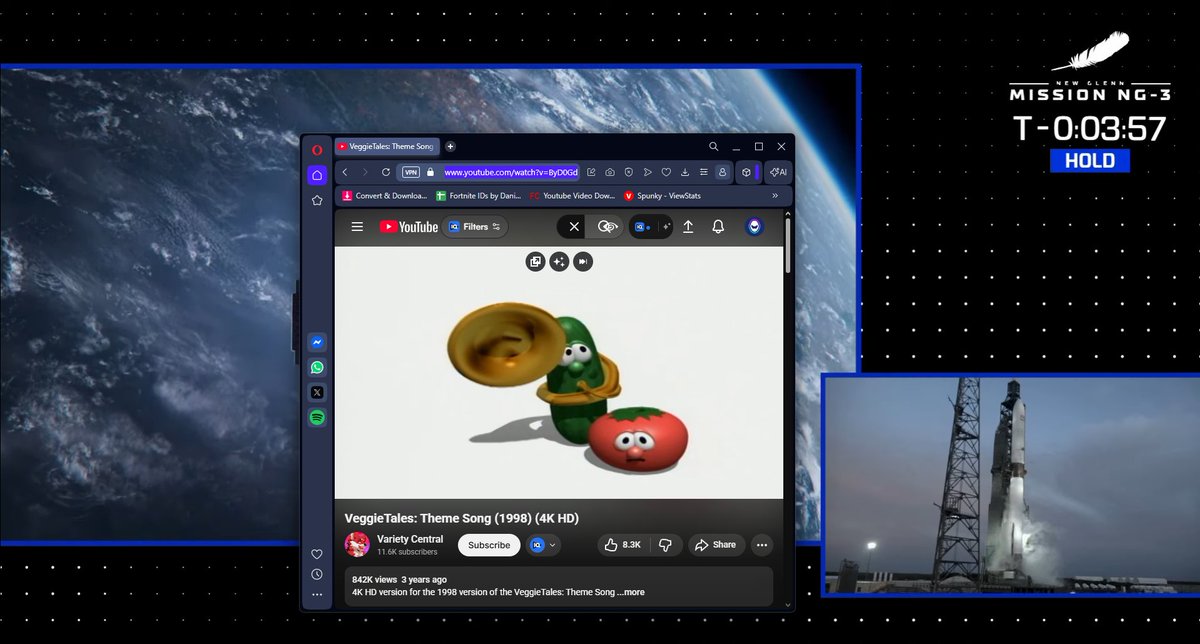
Task: Open the heart Pinboards icon in sidebar
Action: point(317,554)
